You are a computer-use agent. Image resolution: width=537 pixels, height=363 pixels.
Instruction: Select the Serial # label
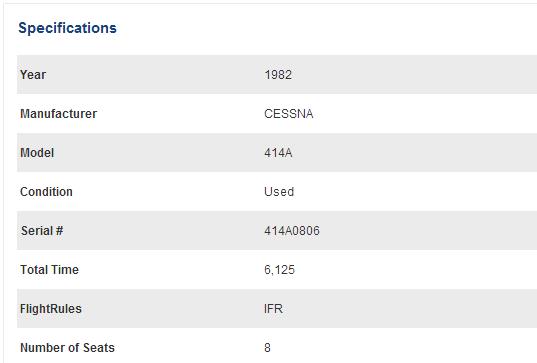(42, 231)
